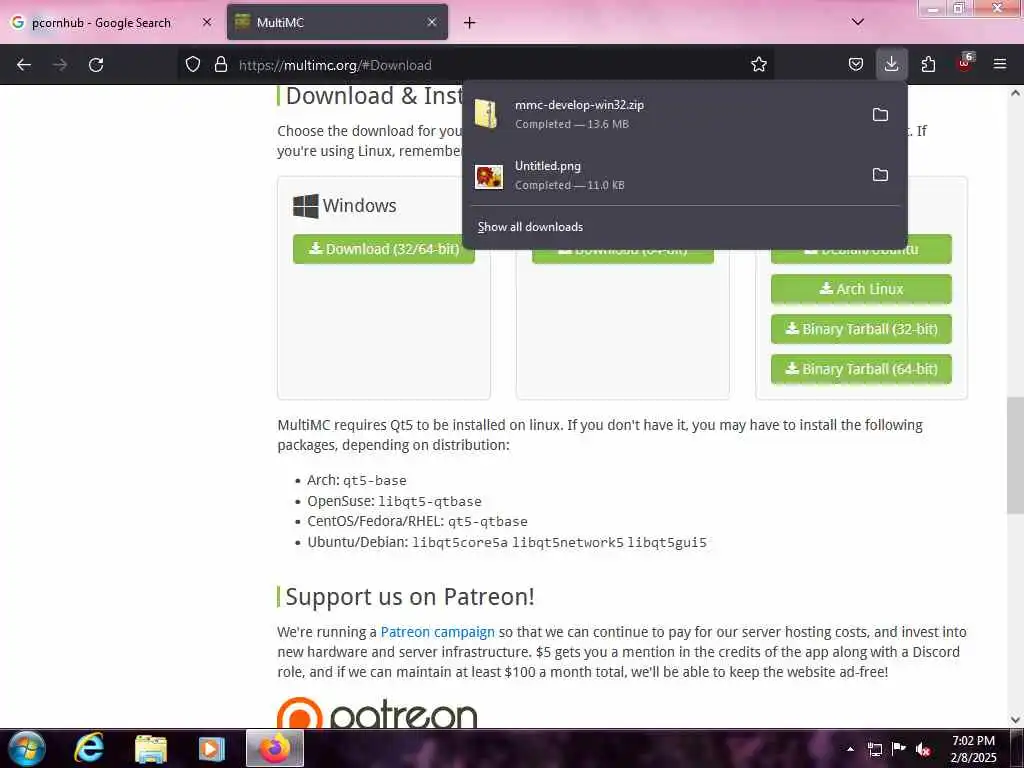Open the Extensions puzzle icon

tap(928, 65)
